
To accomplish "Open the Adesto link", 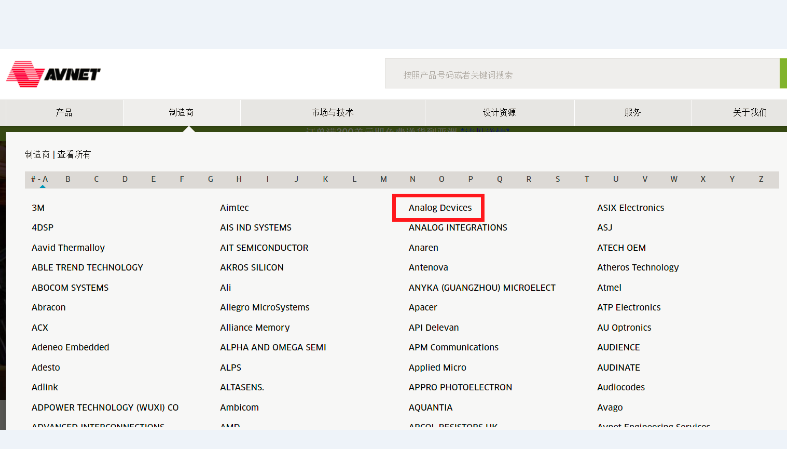I will [46, 367].
